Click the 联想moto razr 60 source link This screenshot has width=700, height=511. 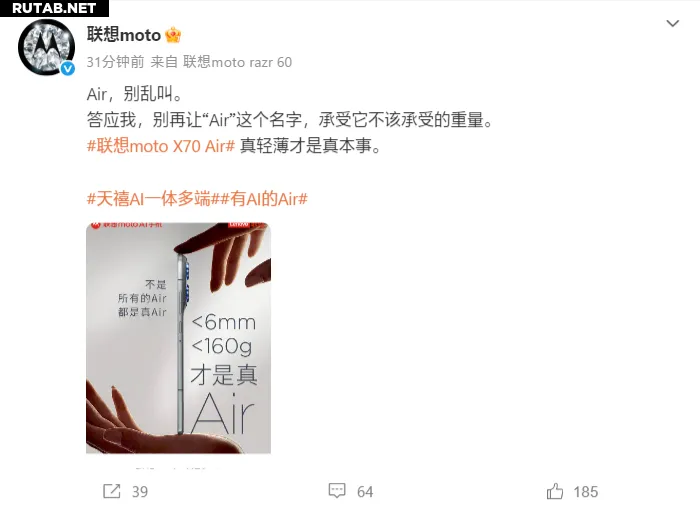238,62
